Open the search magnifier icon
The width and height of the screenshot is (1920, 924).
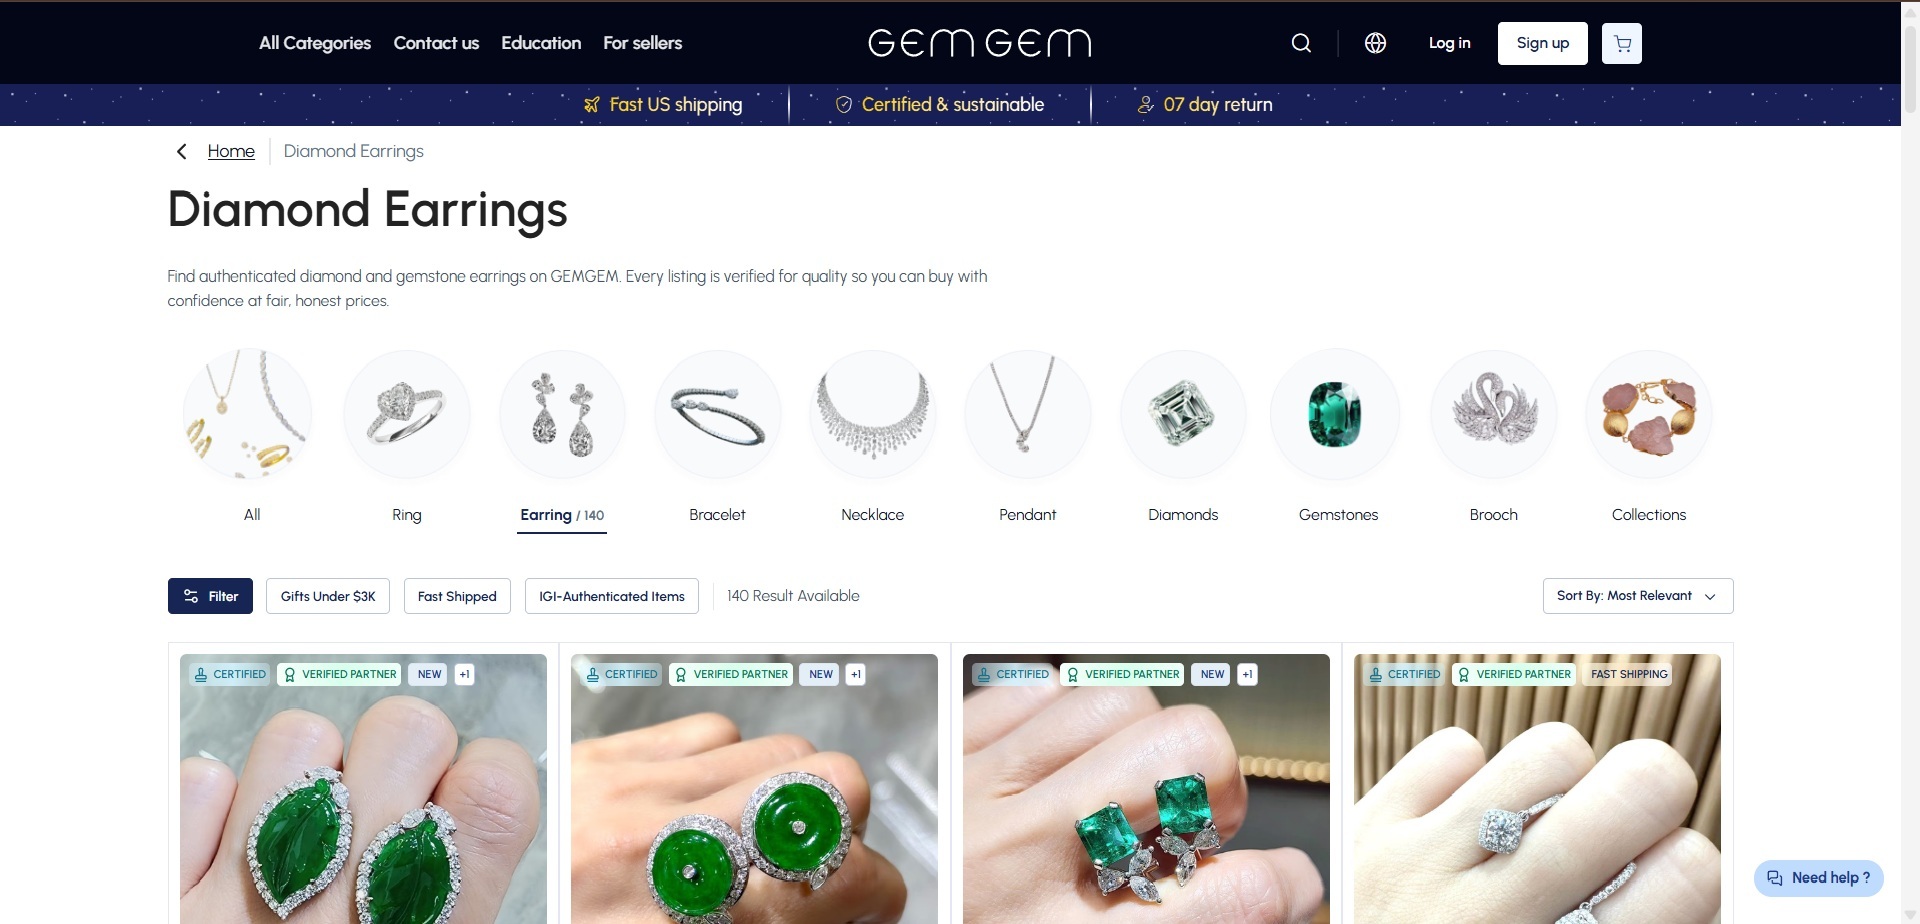[x=1301, y=43]
